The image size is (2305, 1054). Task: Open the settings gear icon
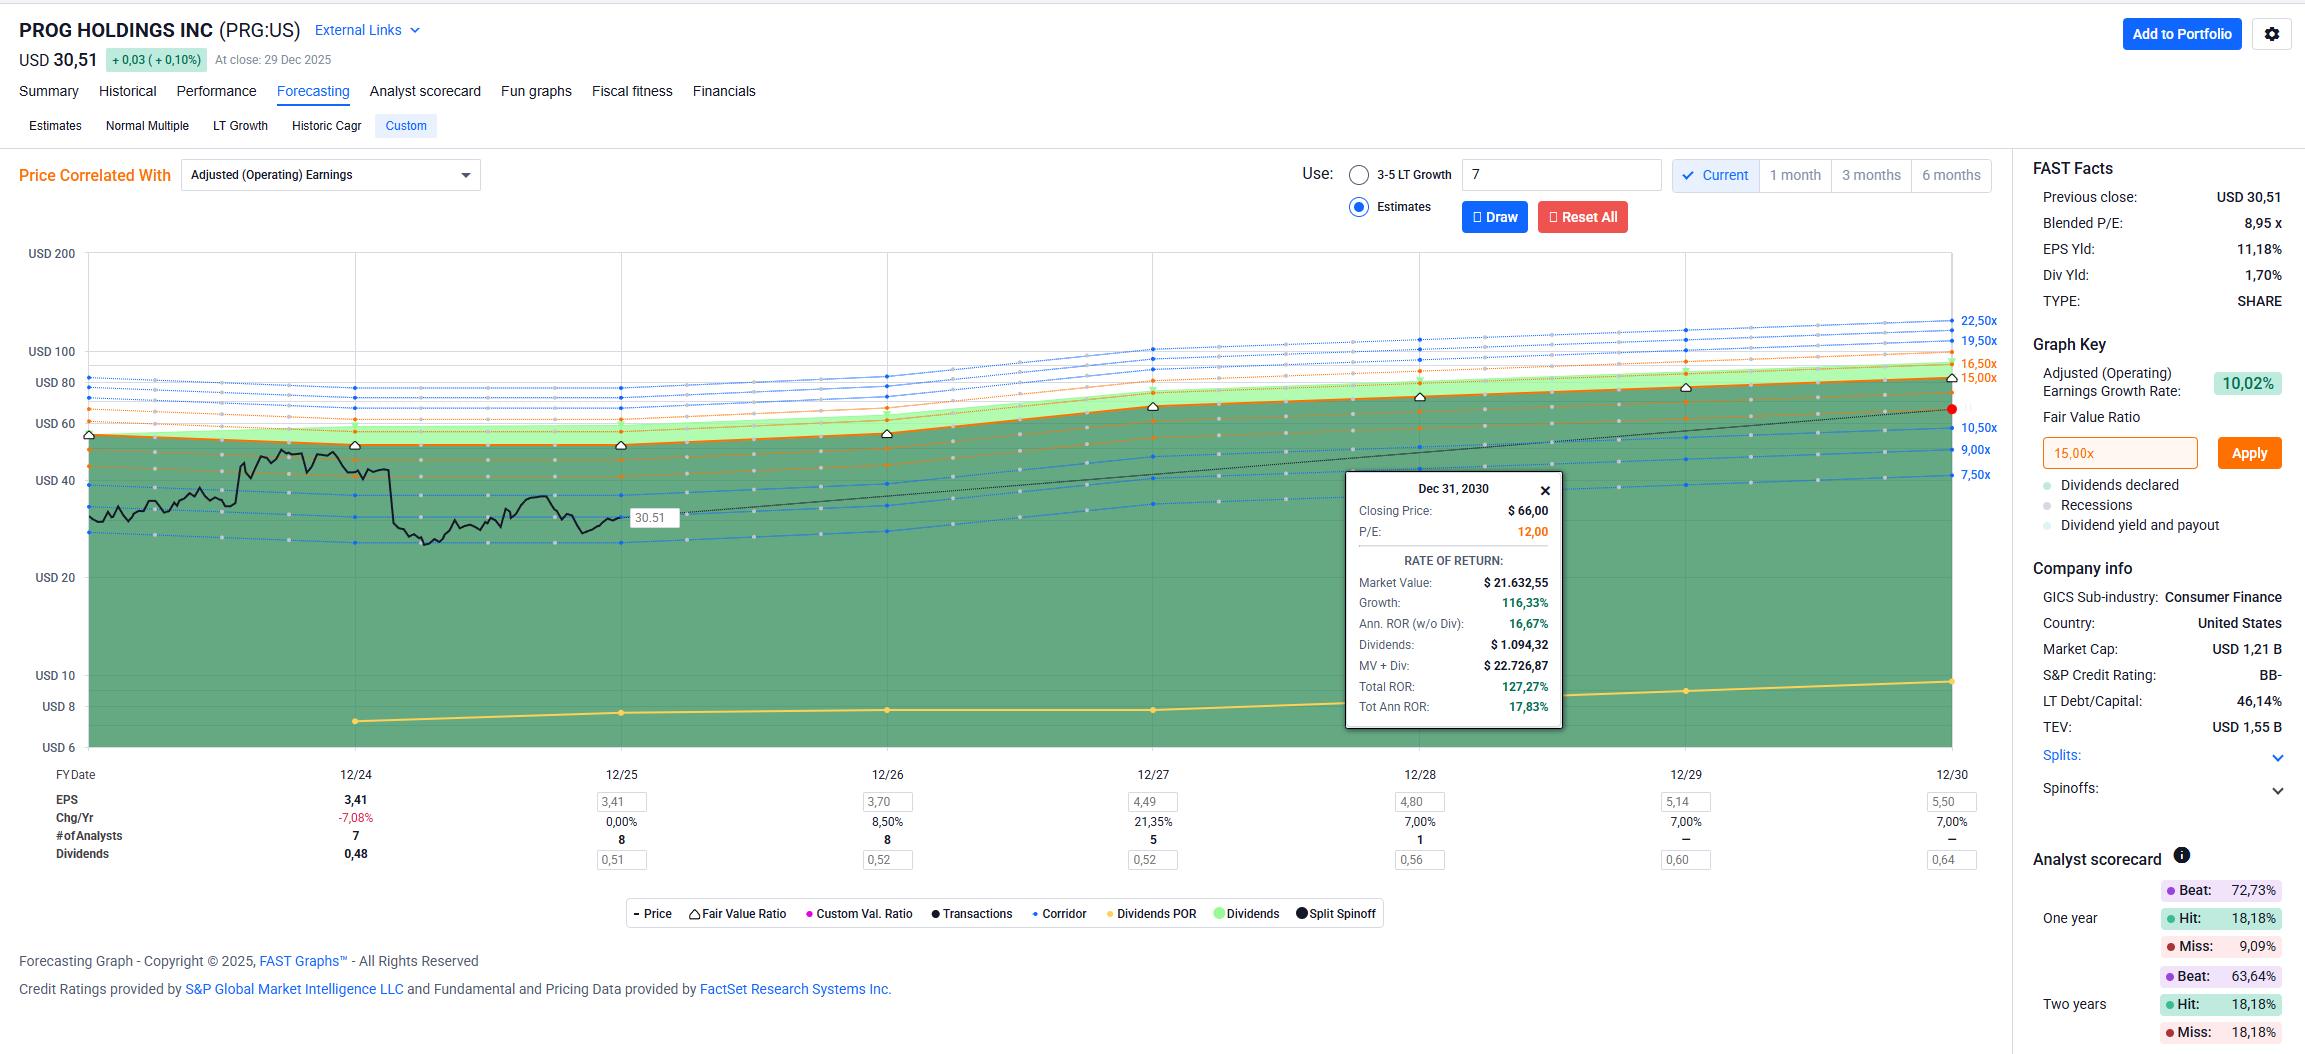[x=2271, y=34]
